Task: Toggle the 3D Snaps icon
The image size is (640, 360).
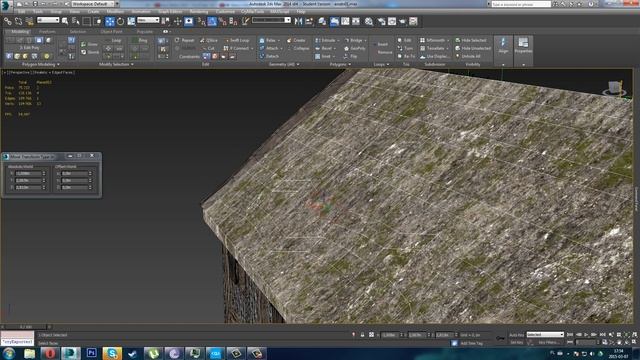Action: click(201, 21)
